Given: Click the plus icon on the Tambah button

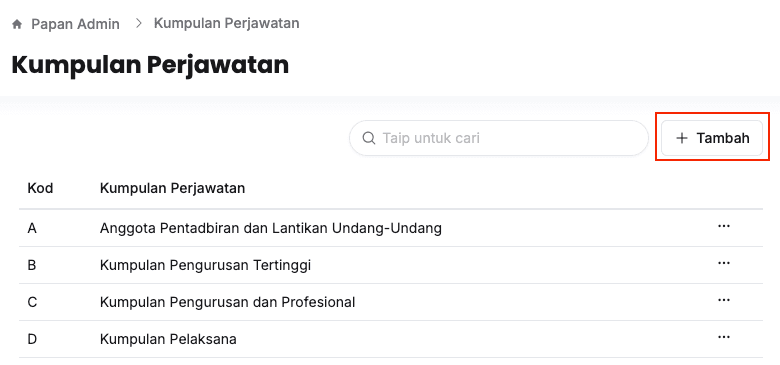Looking at the screenshot, I should tap(682, 138).
